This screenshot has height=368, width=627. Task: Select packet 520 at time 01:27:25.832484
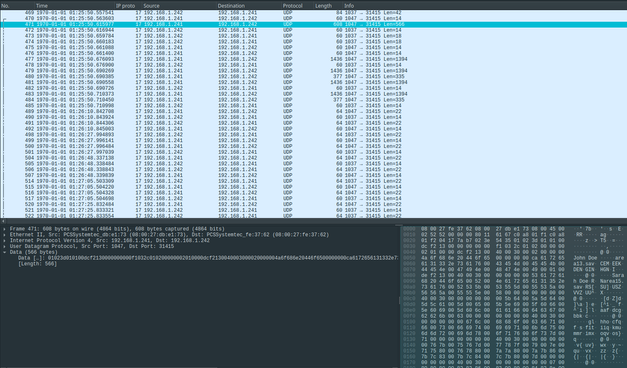pyautogui.click(x=314, y=204)
